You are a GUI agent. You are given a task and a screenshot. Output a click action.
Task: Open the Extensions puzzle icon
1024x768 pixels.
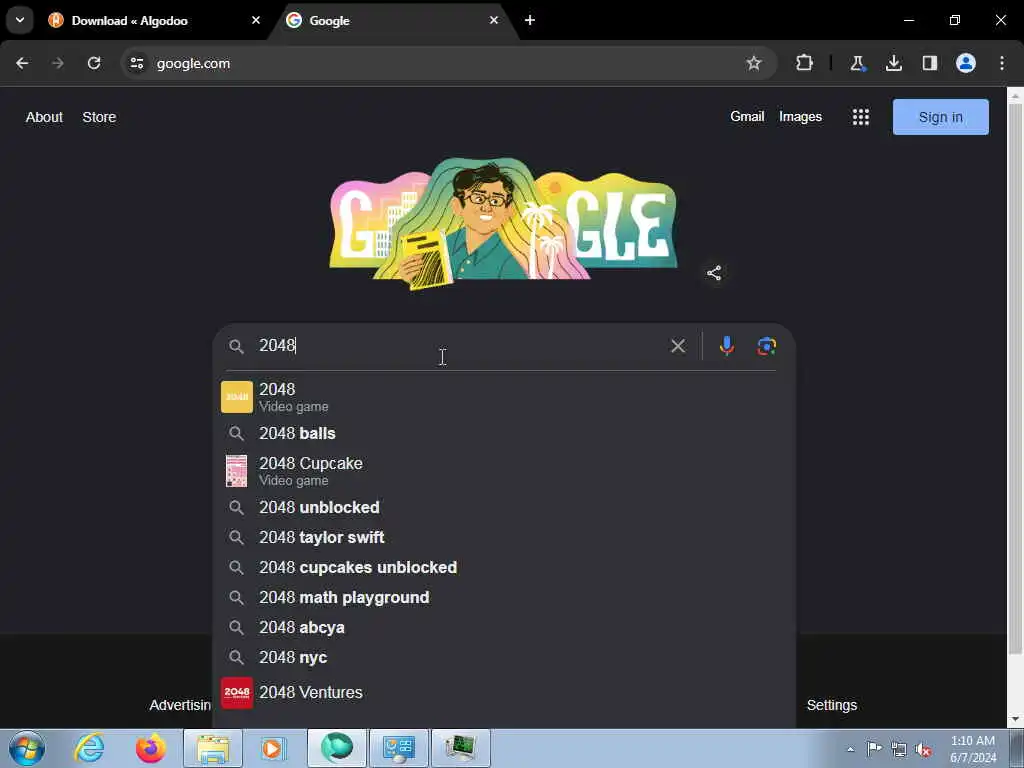[805, 63]
